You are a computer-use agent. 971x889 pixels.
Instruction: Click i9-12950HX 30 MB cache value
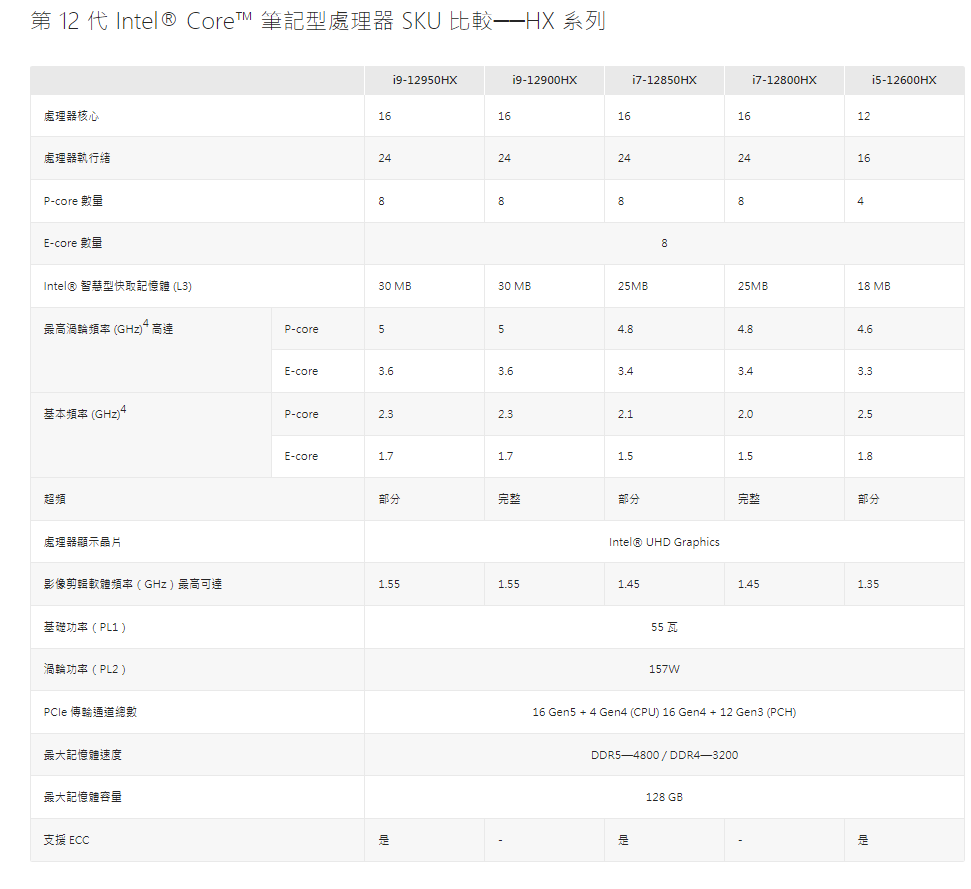tap(395, 286)
